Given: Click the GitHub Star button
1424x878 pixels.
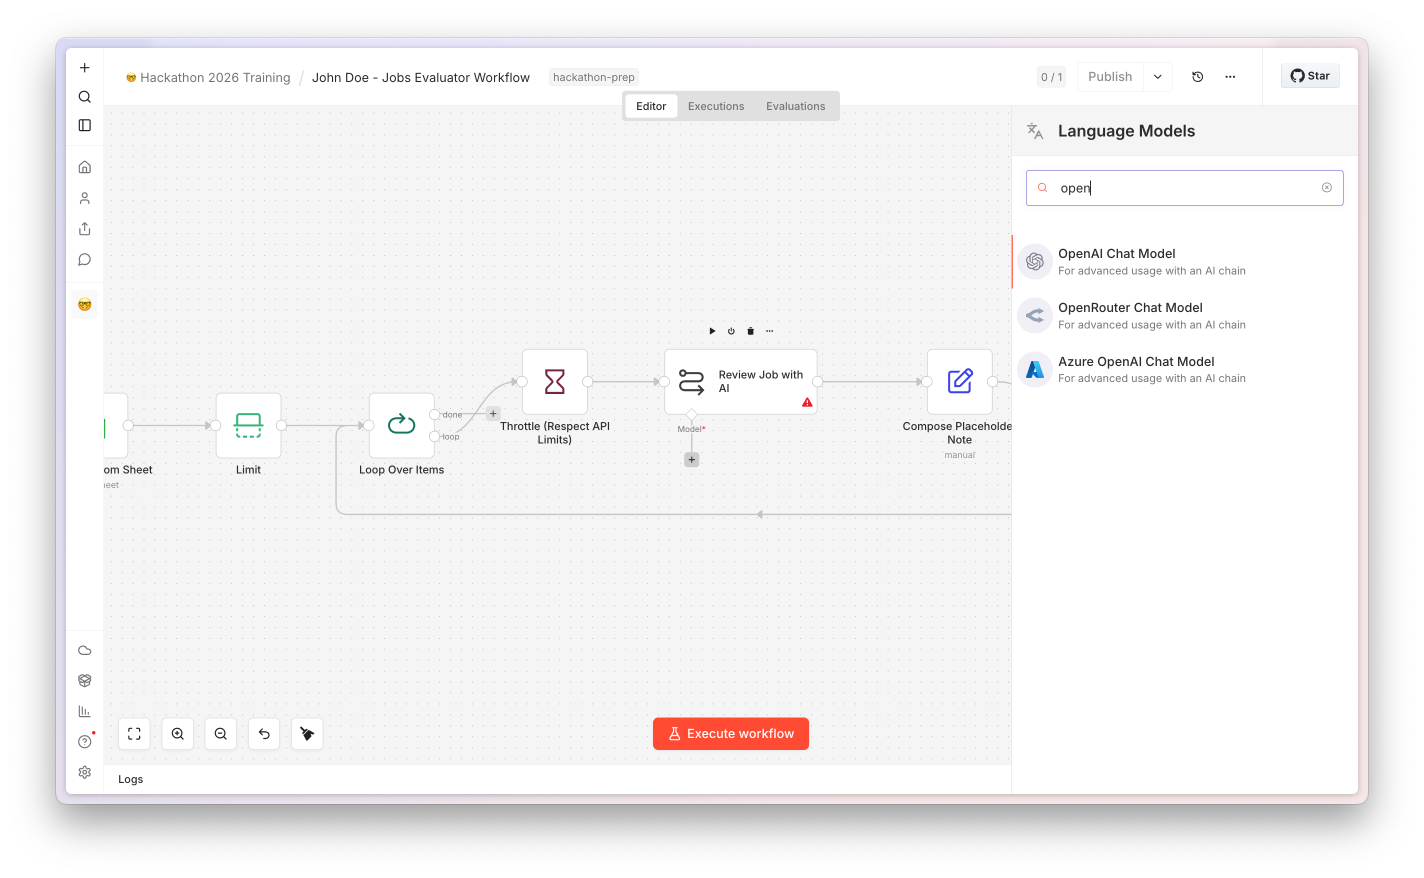Looking at the screenshot, I should (x=1310, y=76).
